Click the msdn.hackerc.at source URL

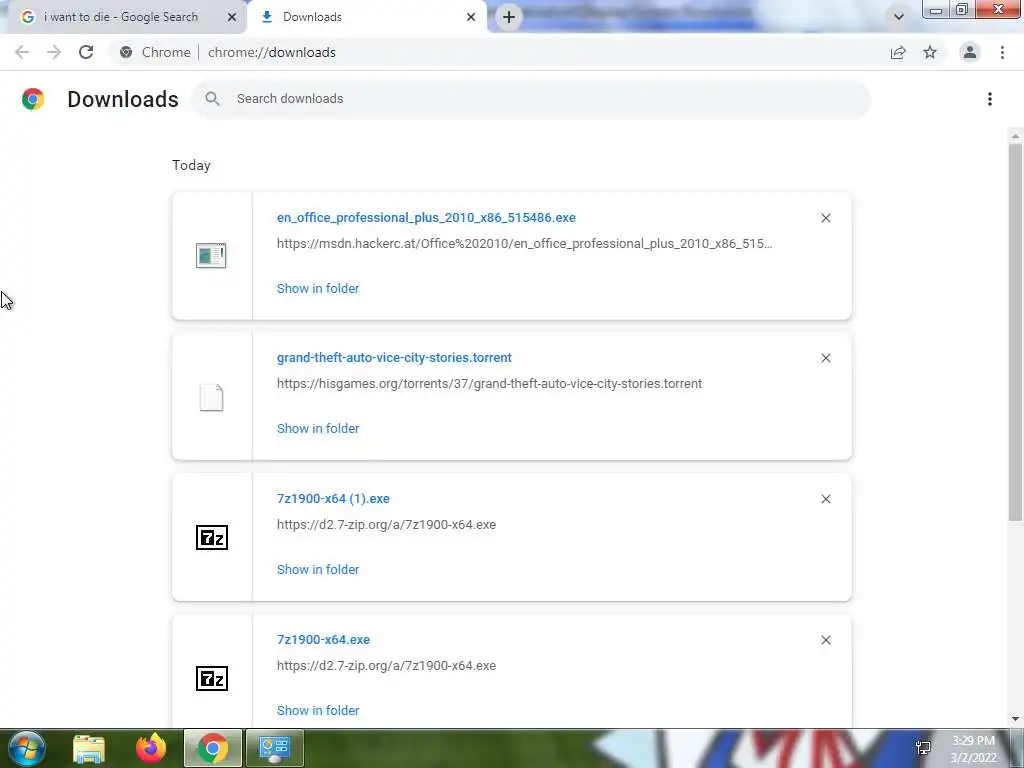(x=524, y=244)
